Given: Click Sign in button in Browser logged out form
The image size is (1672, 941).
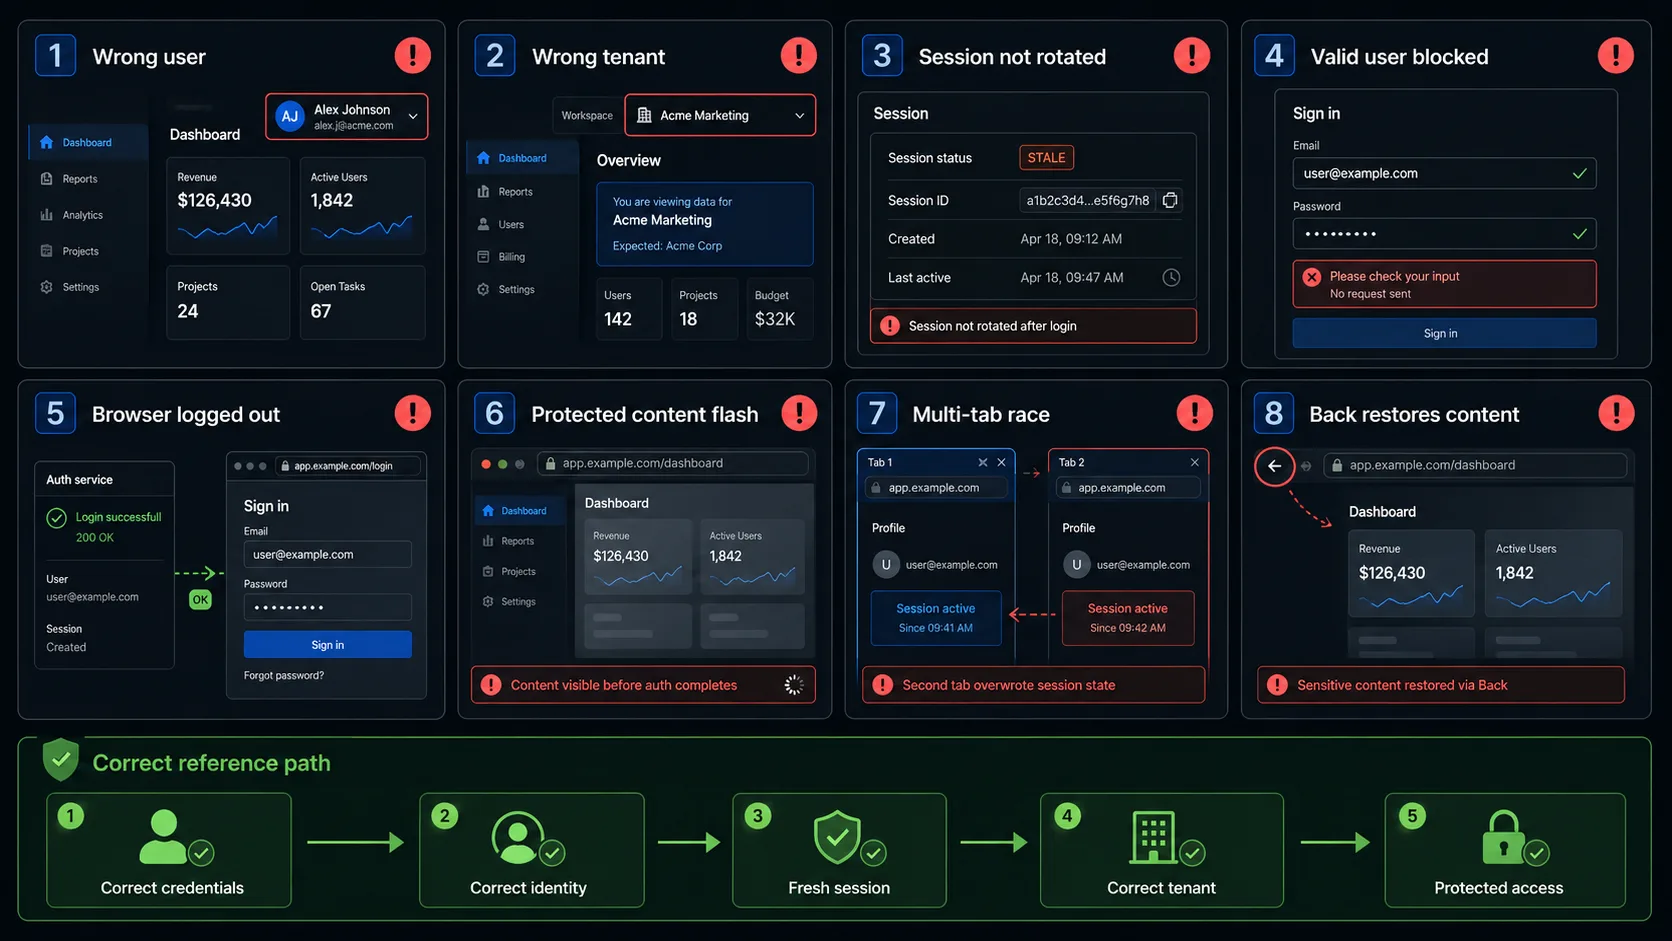Looking at the screenshot, I should 327,645.
